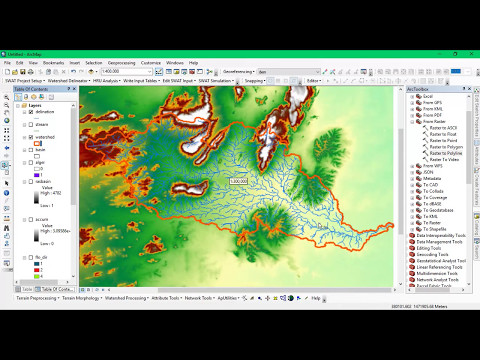Open the Geoprocessing menu
The image size is (480, 360).
pos(121,63)
